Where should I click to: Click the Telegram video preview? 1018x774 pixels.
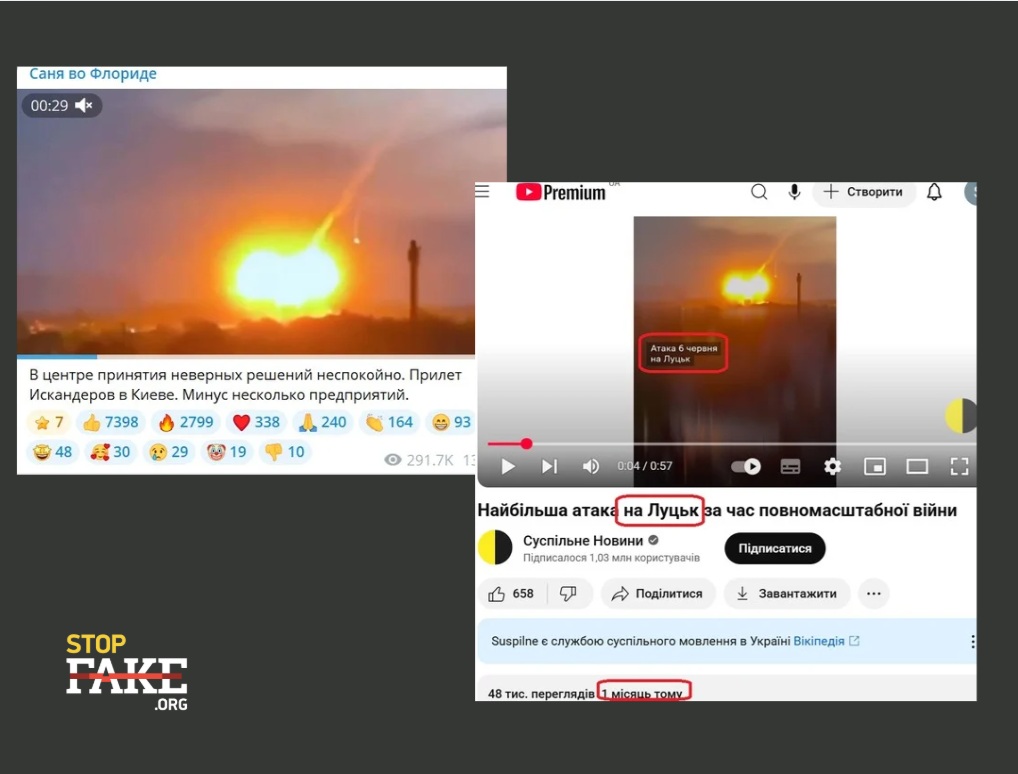click(x=262, y=221)
